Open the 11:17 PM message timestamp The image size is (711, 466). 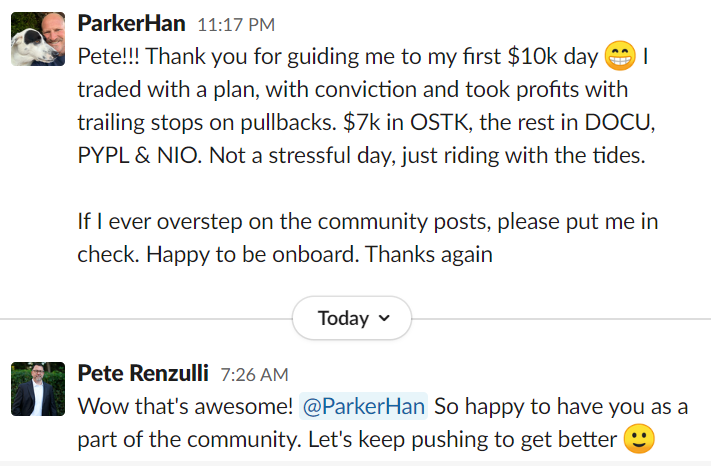[x=236, y=25]
